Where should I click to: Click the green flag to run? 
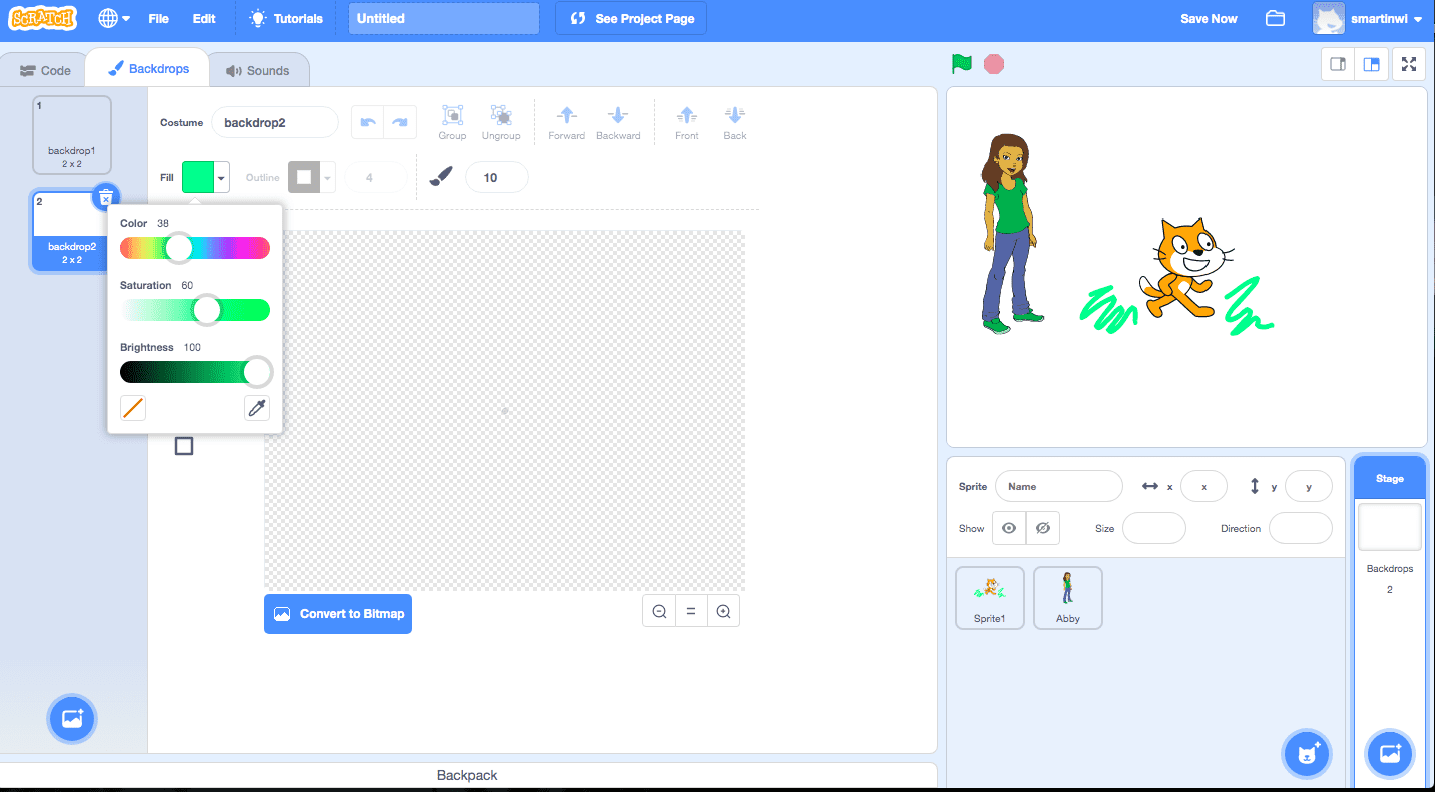[x=962, y=64]
